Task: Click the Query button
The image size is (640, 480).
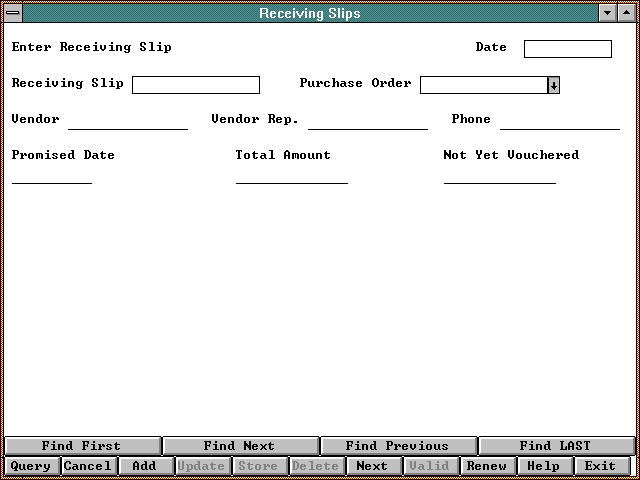Action: [31, 466]
